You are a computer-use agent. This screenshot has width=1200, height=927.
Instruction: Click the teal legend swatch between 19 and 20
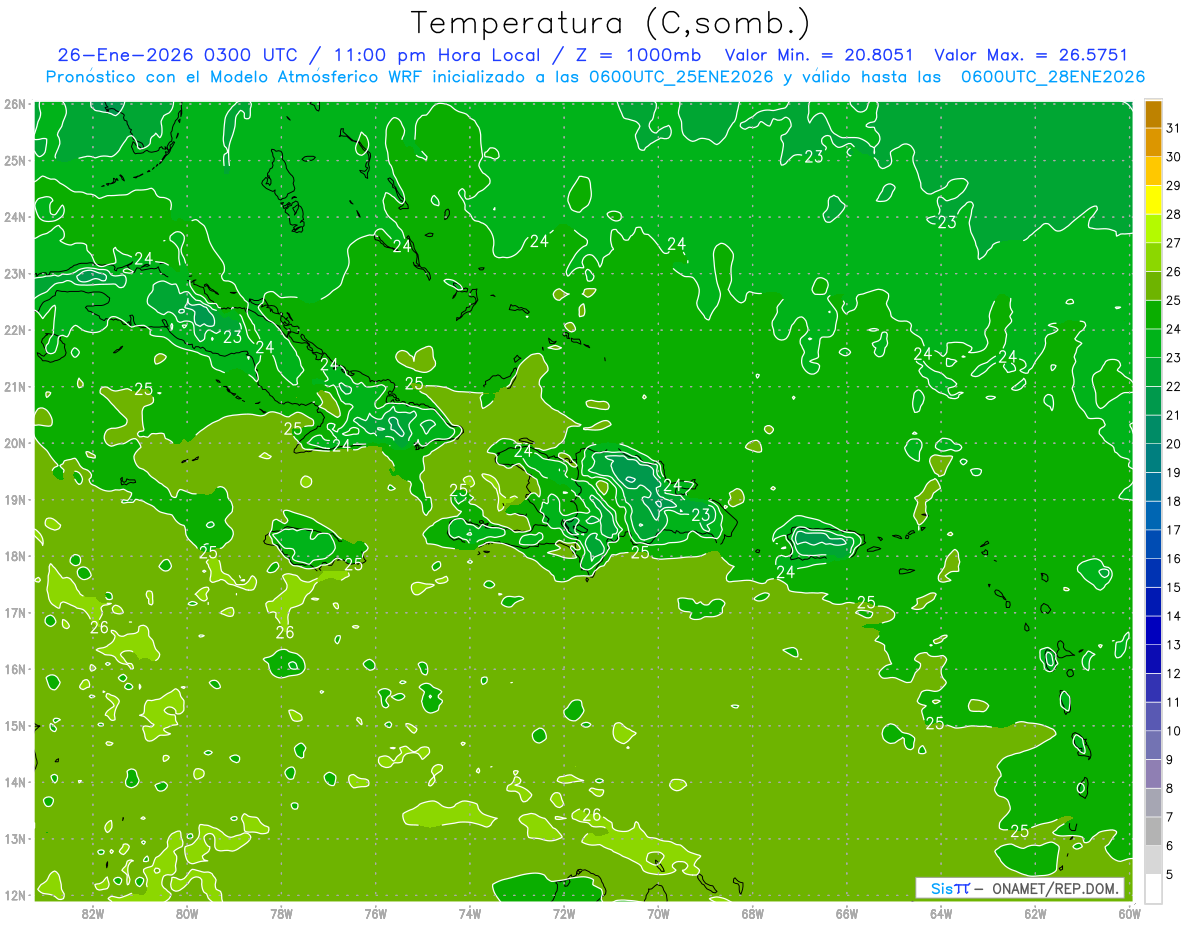(x=1153, y=458)
